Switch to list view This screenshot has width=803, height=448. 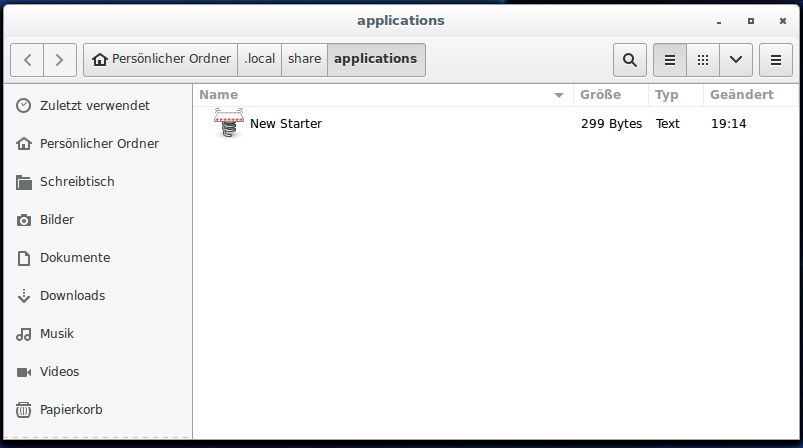670,60
